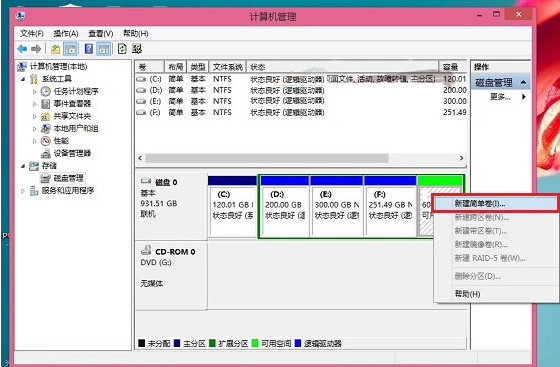Expand the 性能 node arrow
The width and height of the screenshot is (560, 367).
(x=35, y=141)
